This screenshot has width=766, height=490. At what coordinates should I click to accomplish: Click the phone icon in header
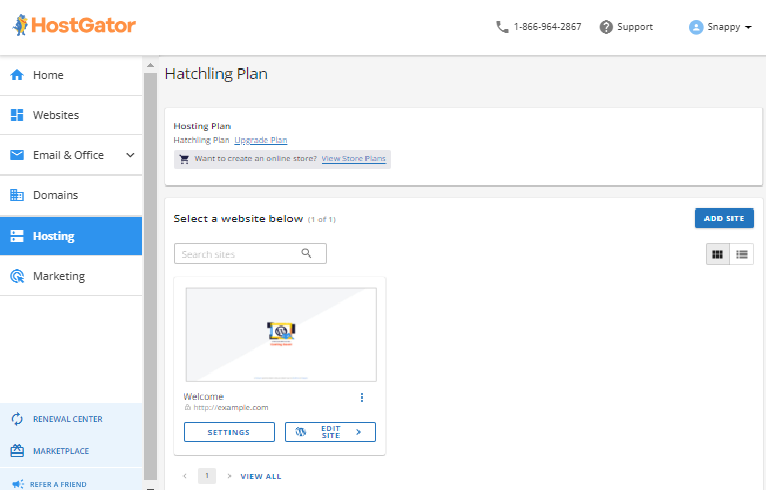tap(502, 27)
